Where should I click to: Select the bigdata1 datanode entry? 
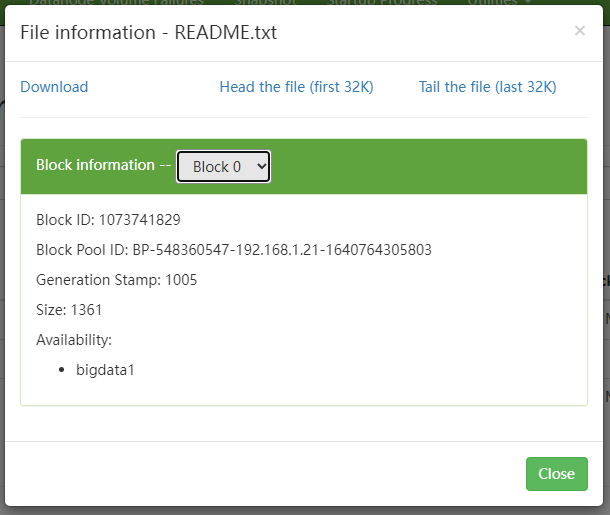coord(105,370)
